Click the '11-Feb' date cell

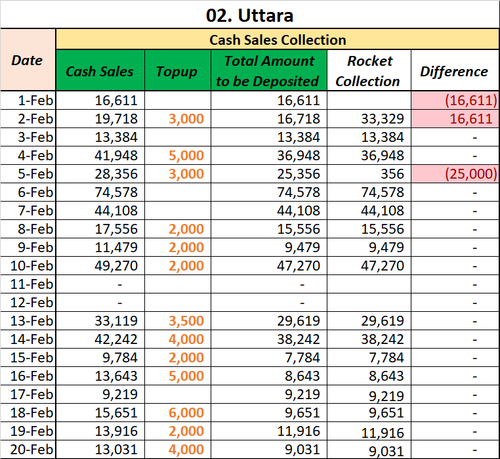click(x=28, y=284)
